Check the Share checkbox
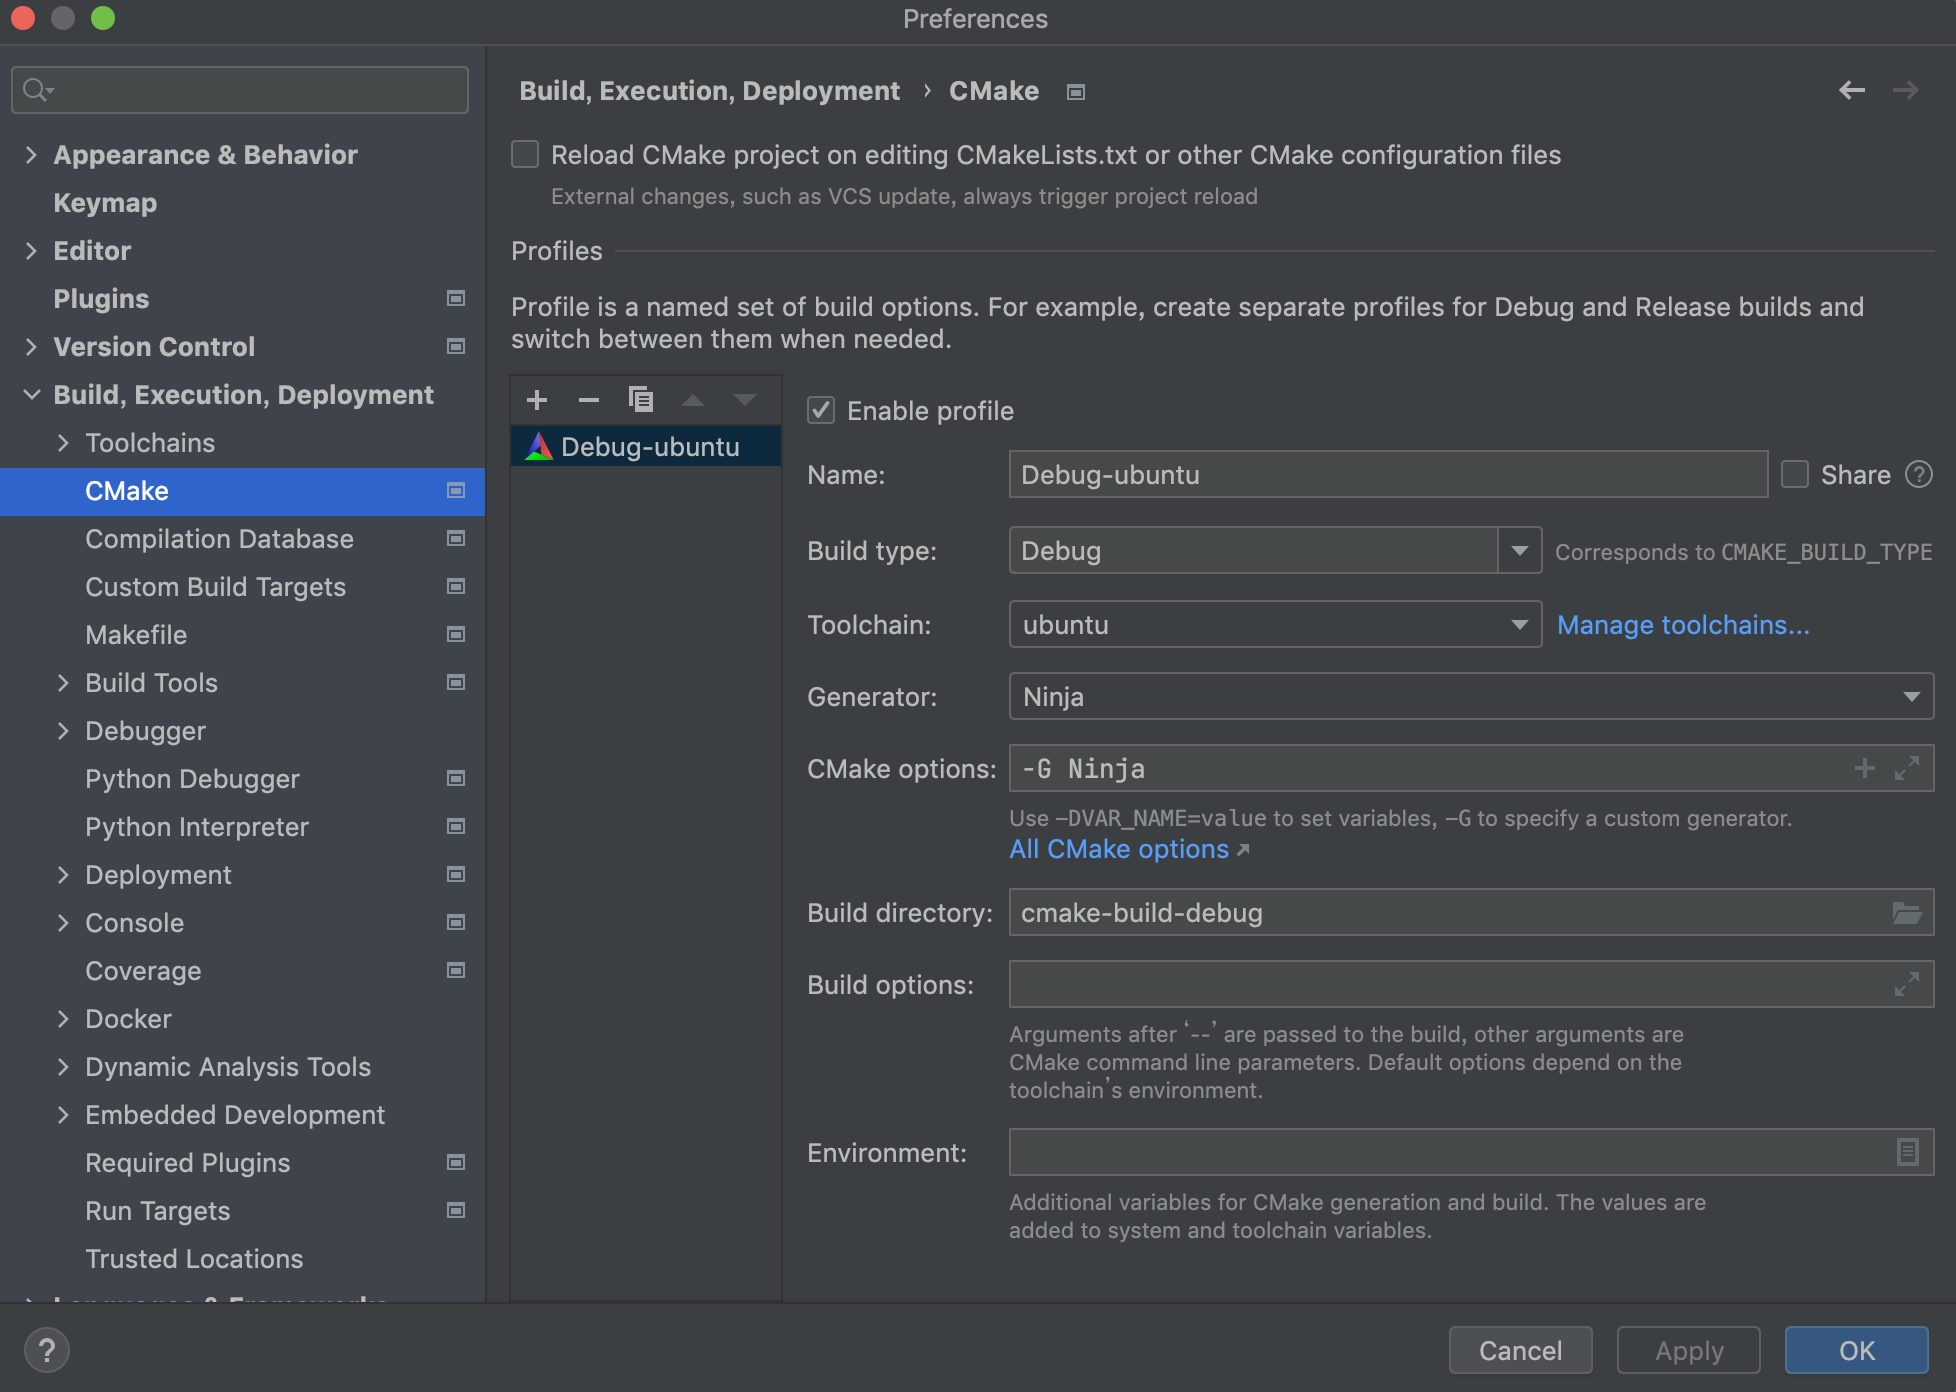 coord(1795,474)
